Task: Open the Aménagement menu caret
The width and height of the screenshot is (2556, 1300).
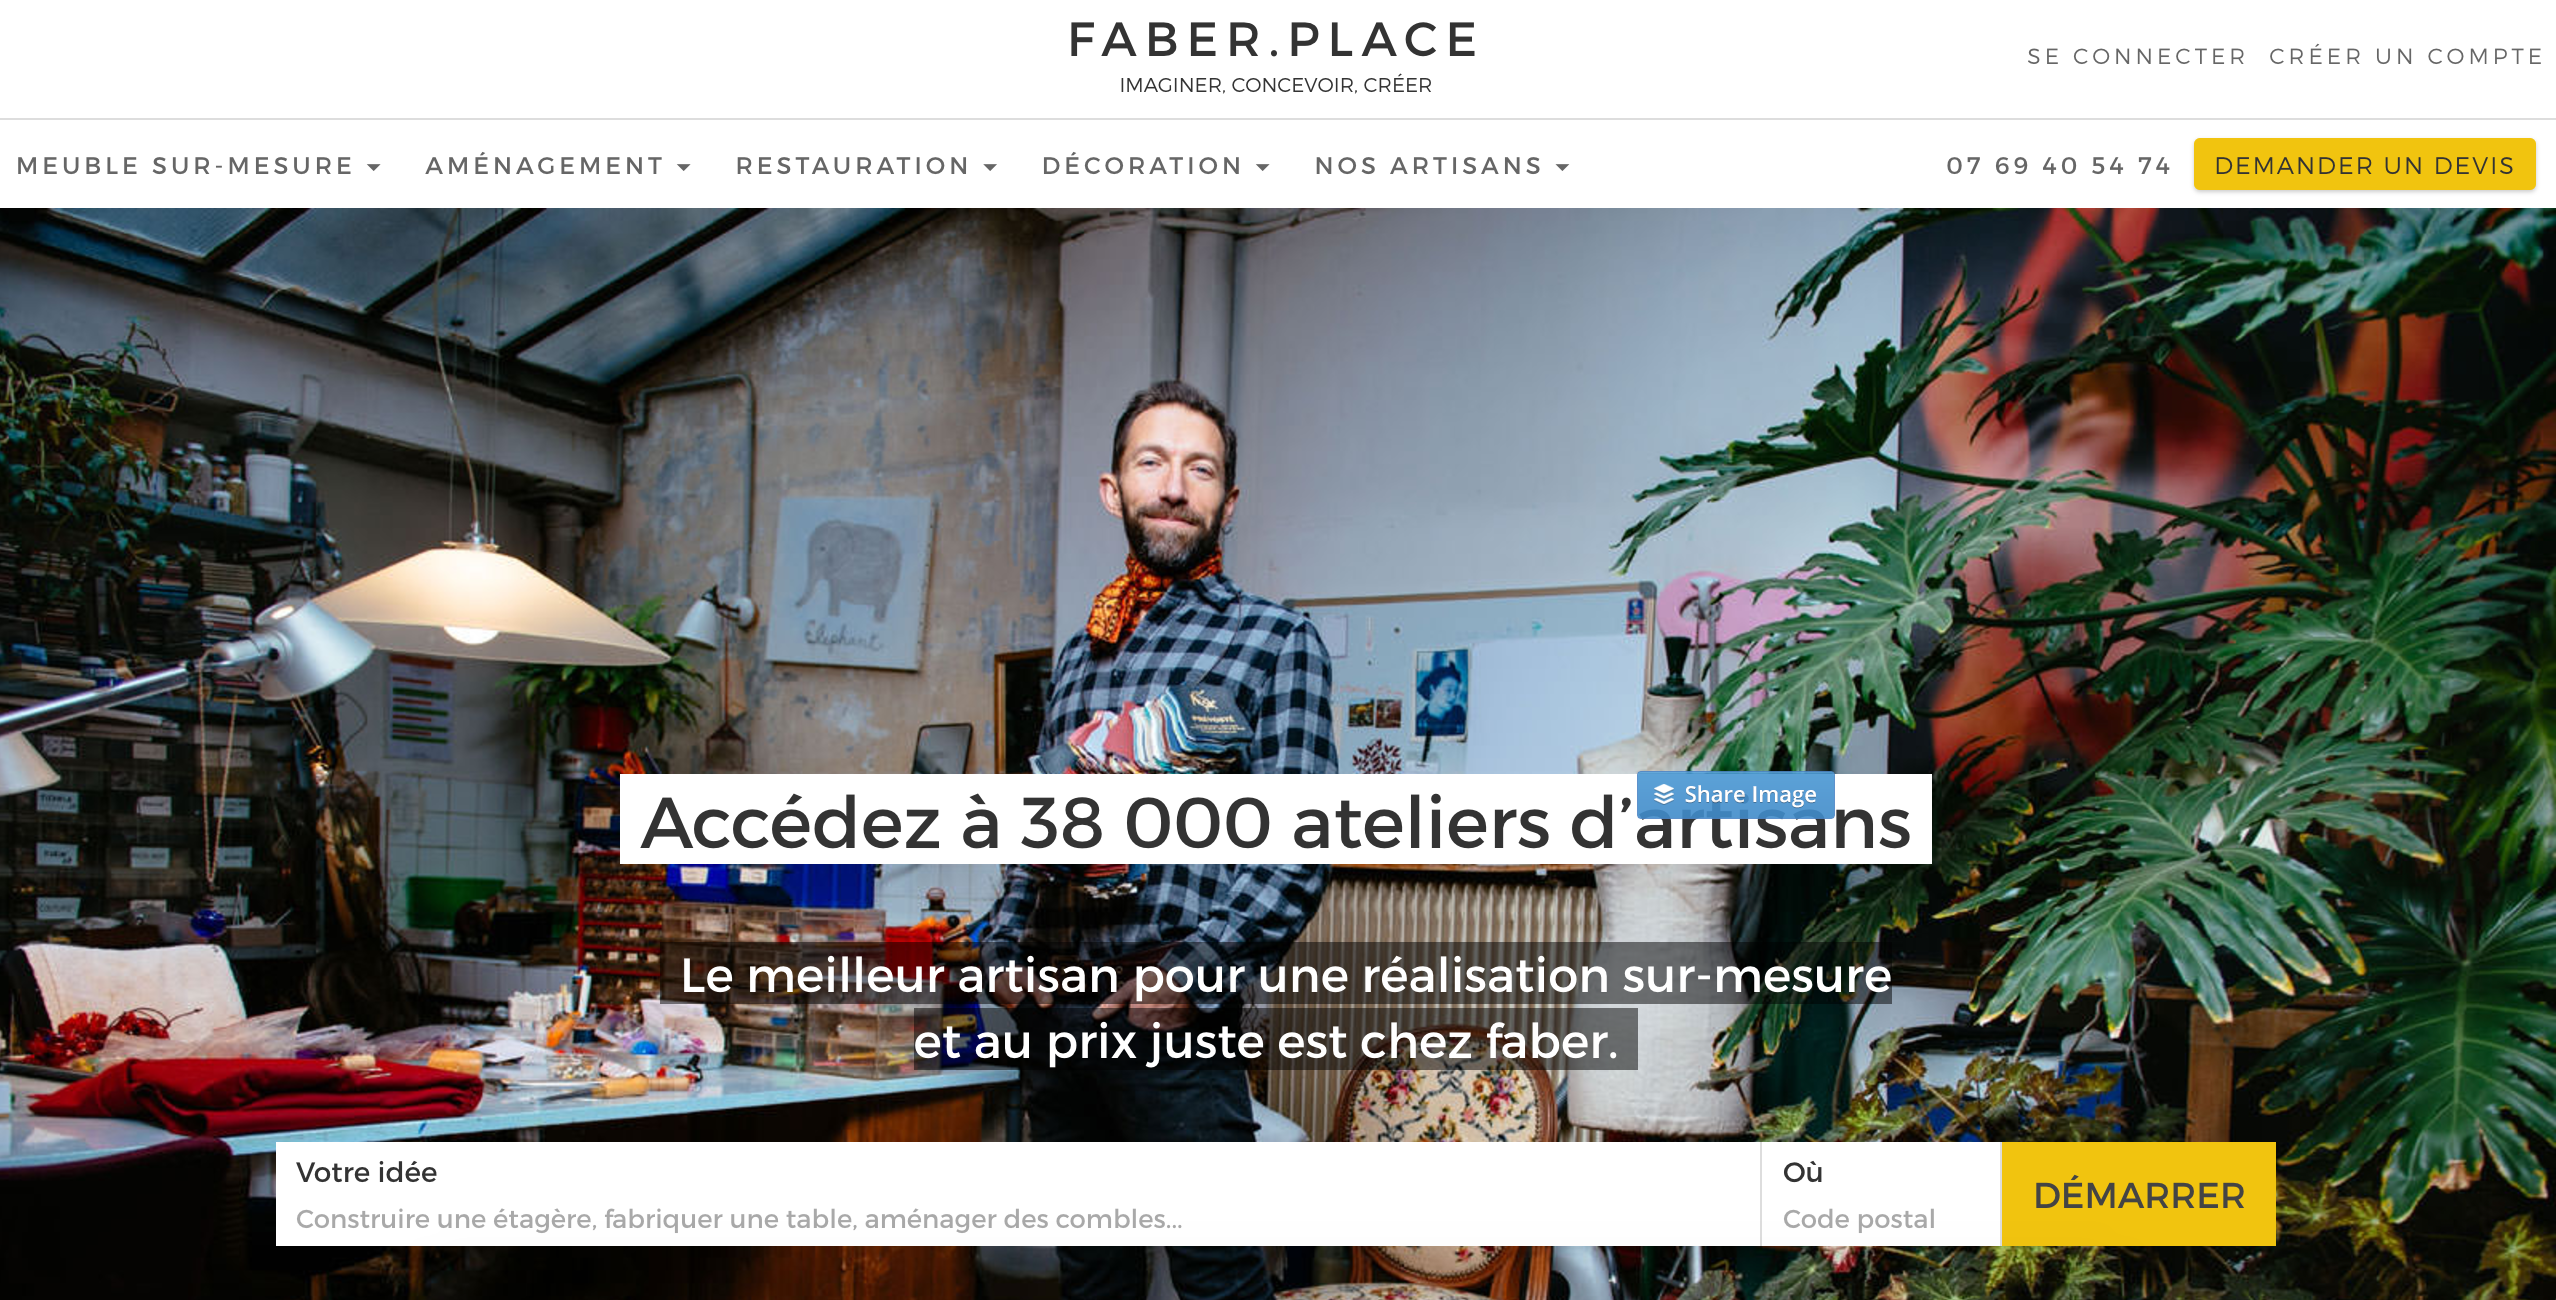Action: pos(684,167)
